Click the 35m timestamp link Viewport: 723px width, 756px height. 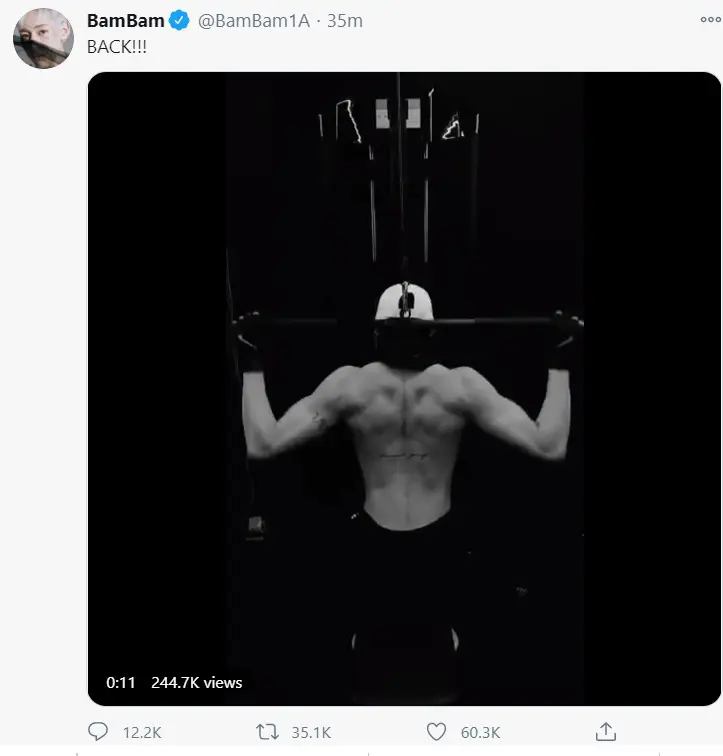(345, 21)
